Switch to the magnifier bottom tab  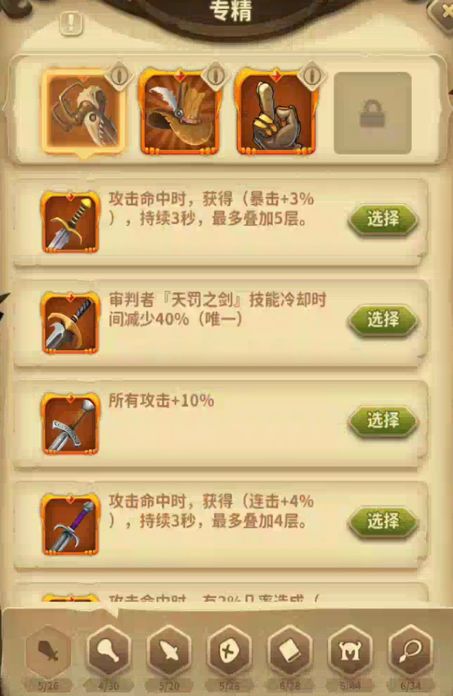(x=410, y=652)
